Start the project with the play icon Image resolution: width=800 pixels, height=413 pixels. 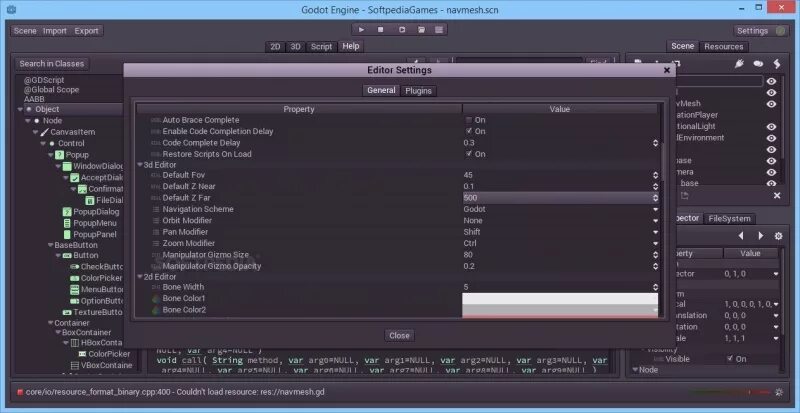(x=361, y=30)
